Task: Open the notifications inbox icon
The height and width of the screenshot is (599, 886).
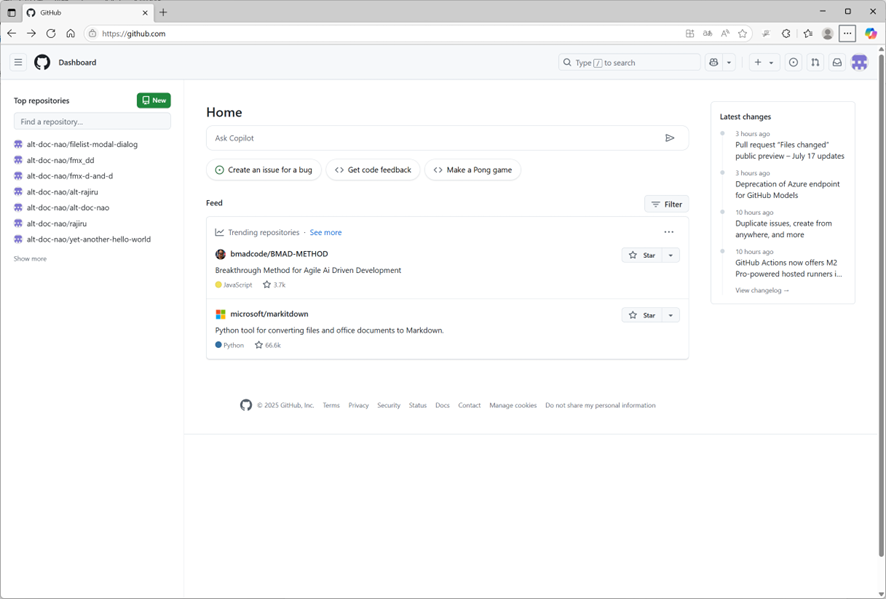Action: (x=837, y=62)
